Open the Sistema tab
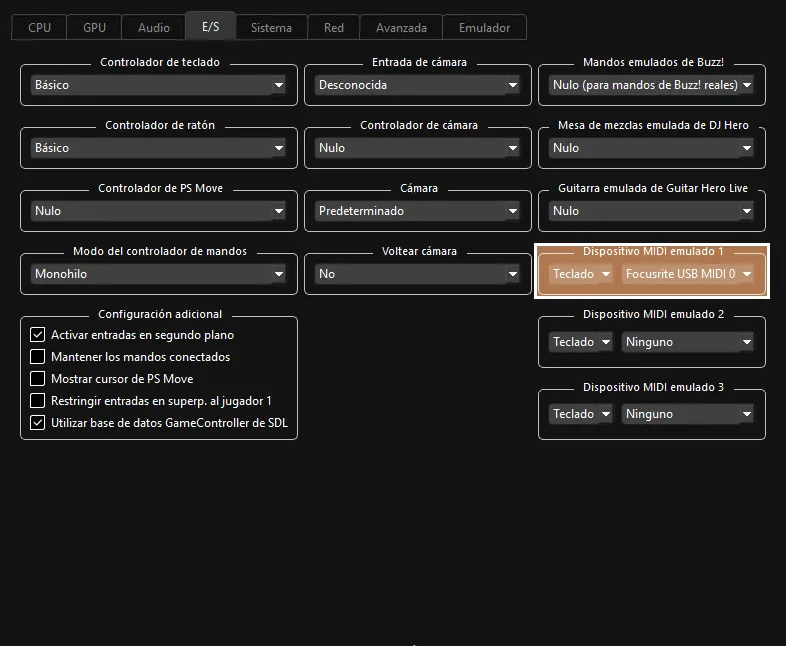The height and width of the screenshot is (646, 786). point(271,28)
